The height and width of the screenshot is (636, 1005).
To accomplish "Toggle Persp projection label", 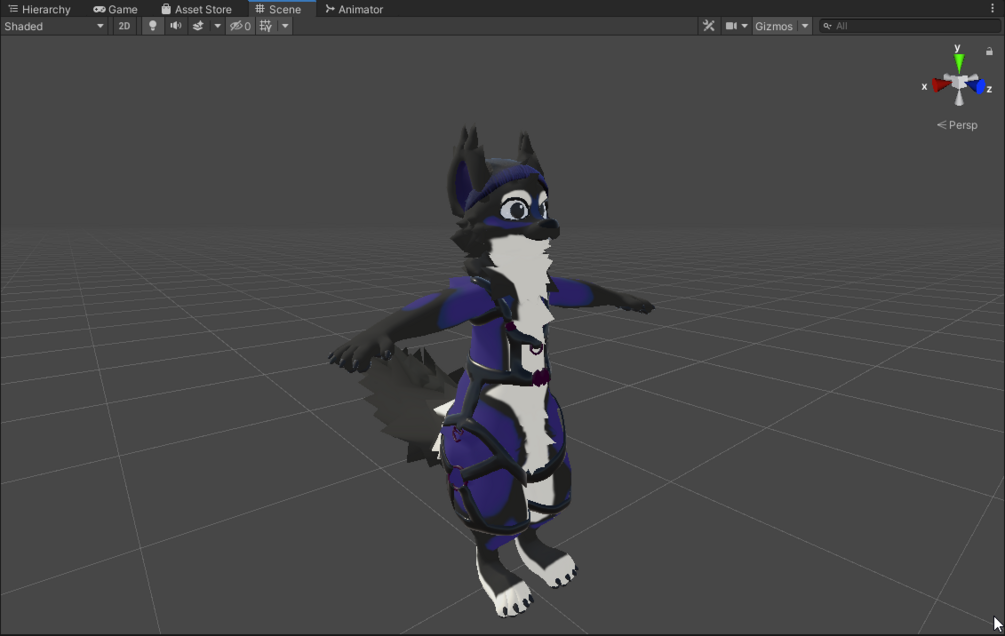I will point(957,125).
